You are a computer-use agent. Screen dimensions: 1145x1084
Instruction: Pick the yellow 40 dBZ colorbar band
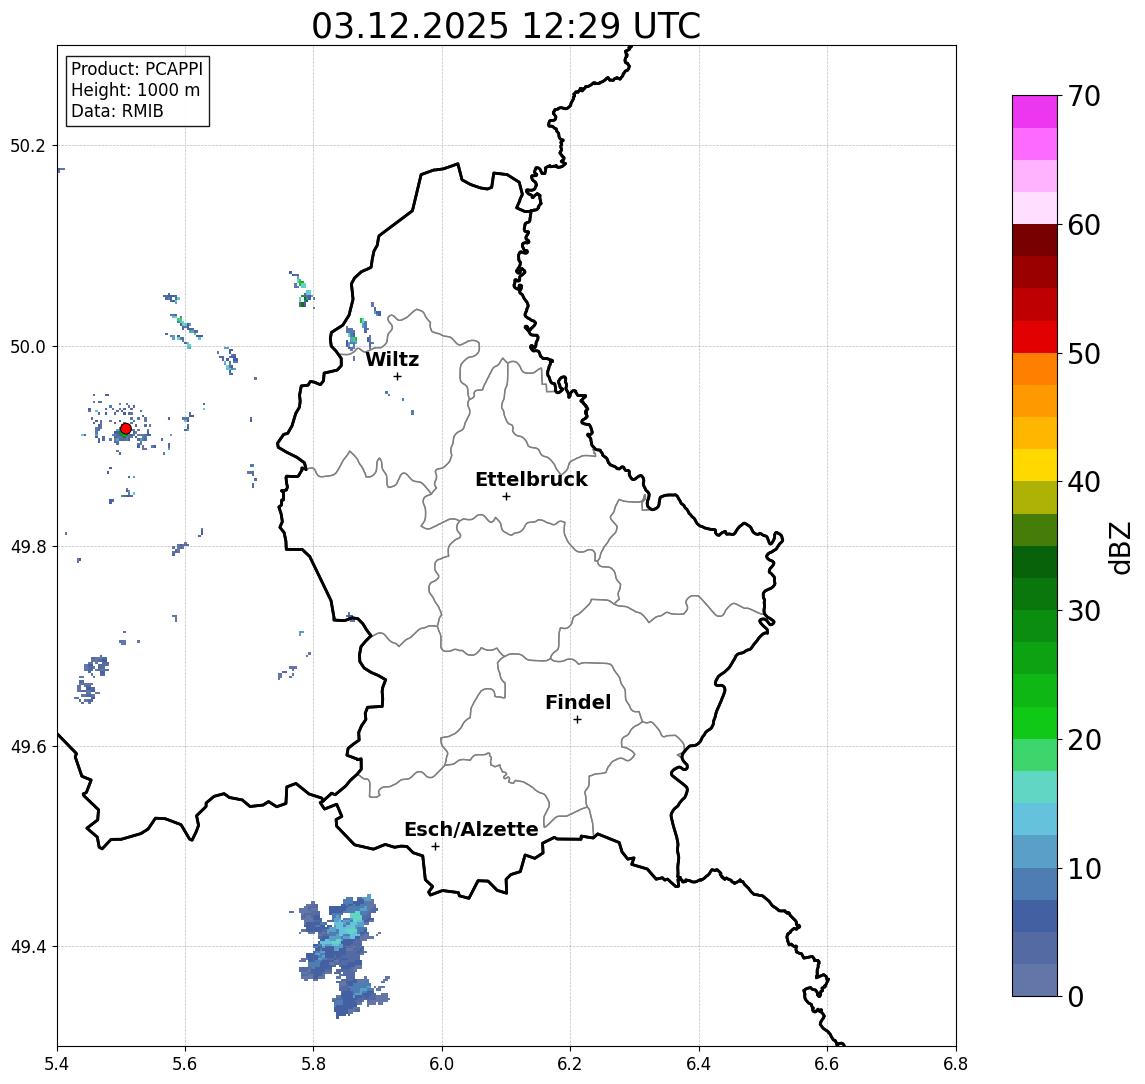pyautogui.click(x=1035, y=465)
